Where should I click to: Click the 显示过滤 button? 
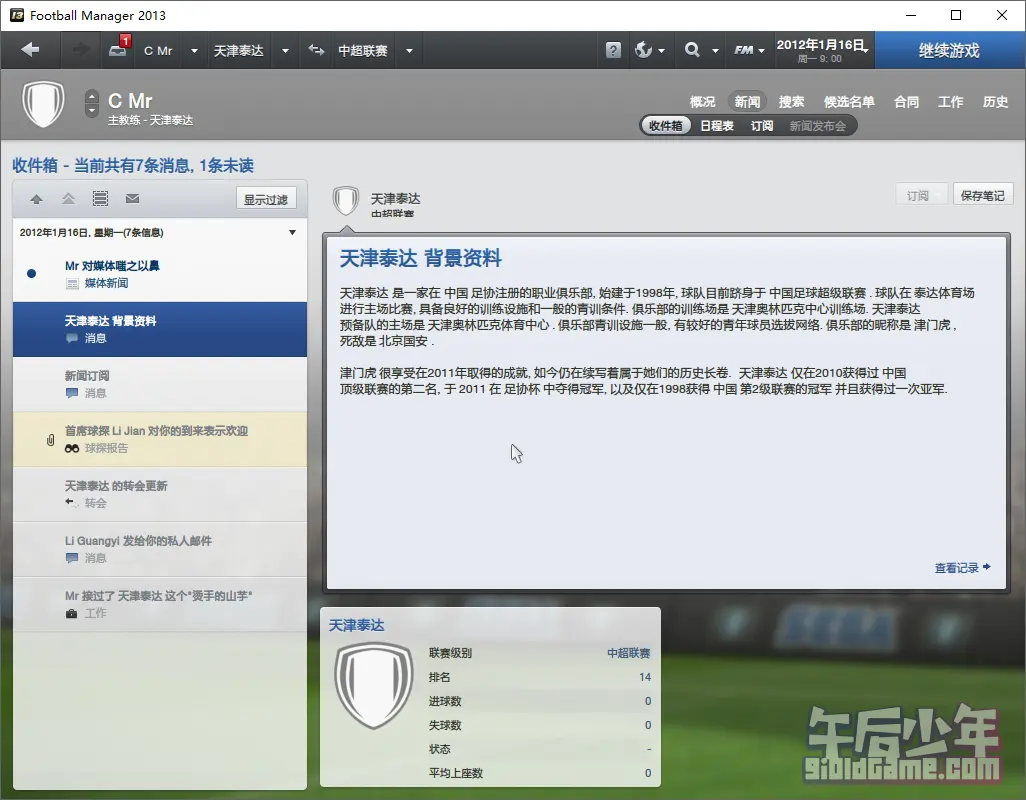click(x=266, y=199)
